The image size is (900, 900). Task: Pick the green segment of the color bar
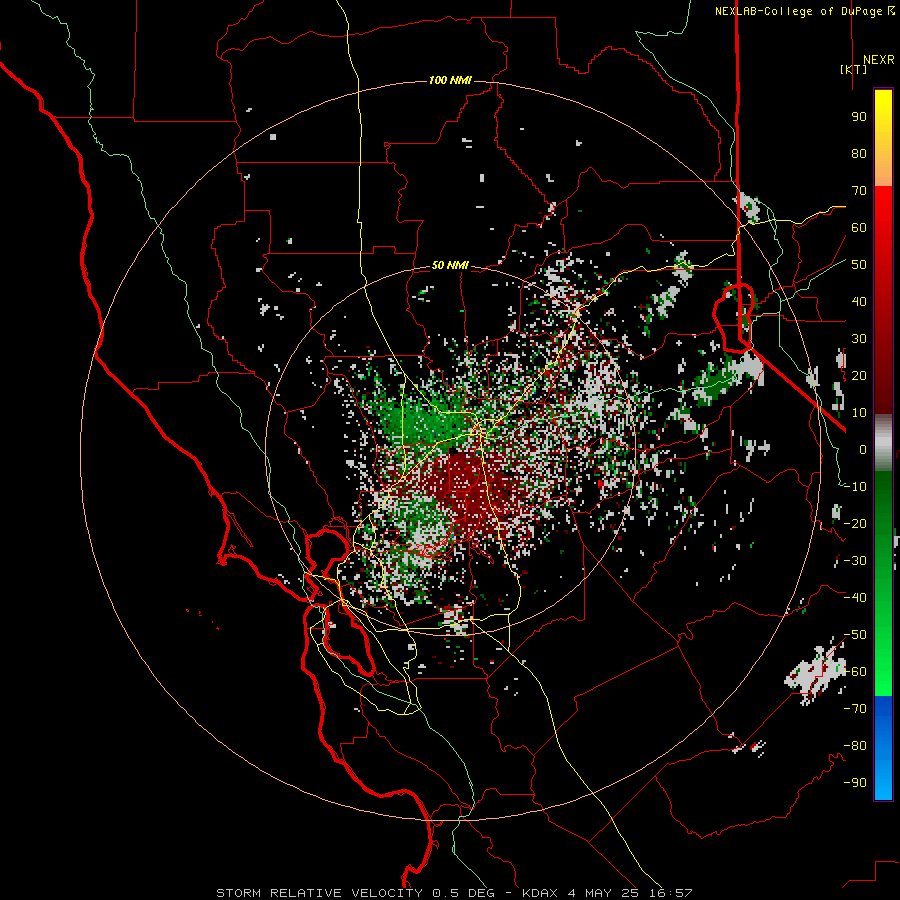(x=883, y=584)
